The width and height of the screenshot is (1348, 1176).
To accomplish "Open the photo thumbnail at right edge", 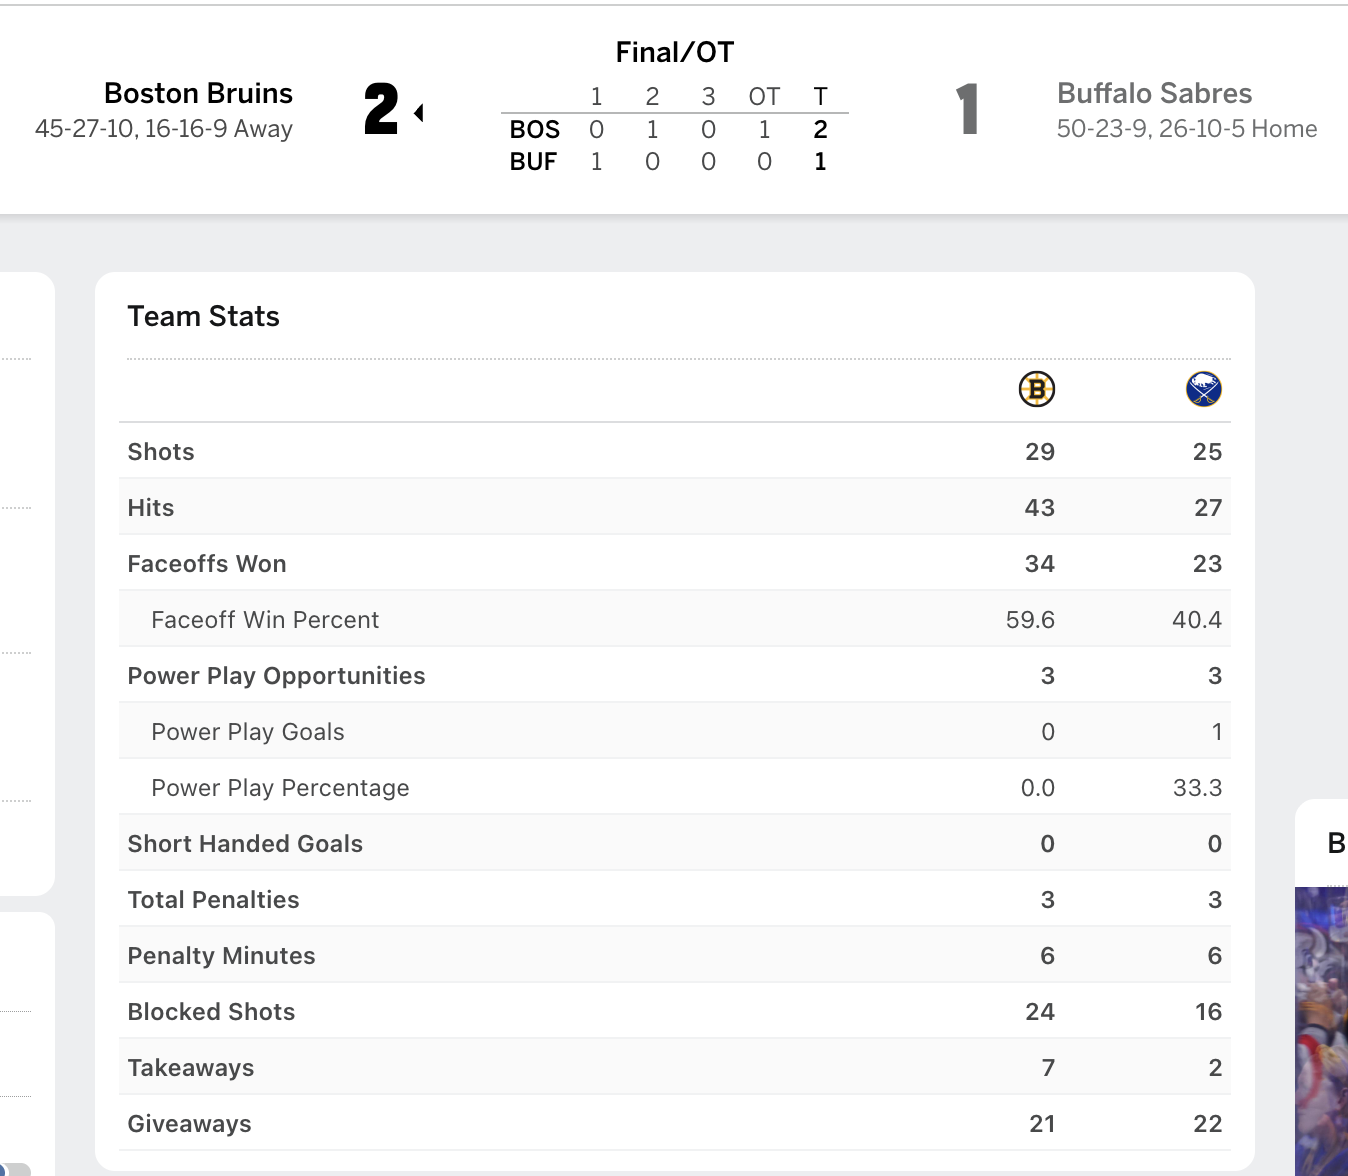I will (x=1321, y=1031).
